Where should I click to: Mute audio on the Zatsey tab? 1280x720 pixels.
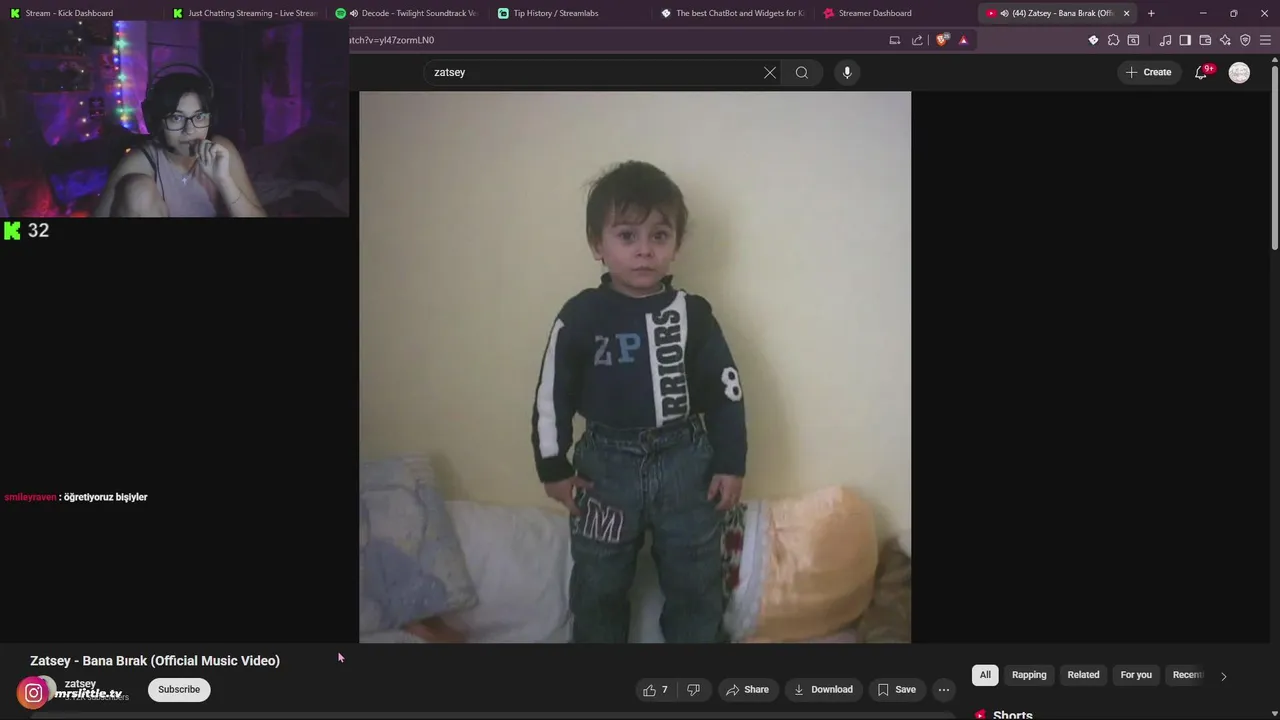pyautogui.click(x=1004, y=13)
